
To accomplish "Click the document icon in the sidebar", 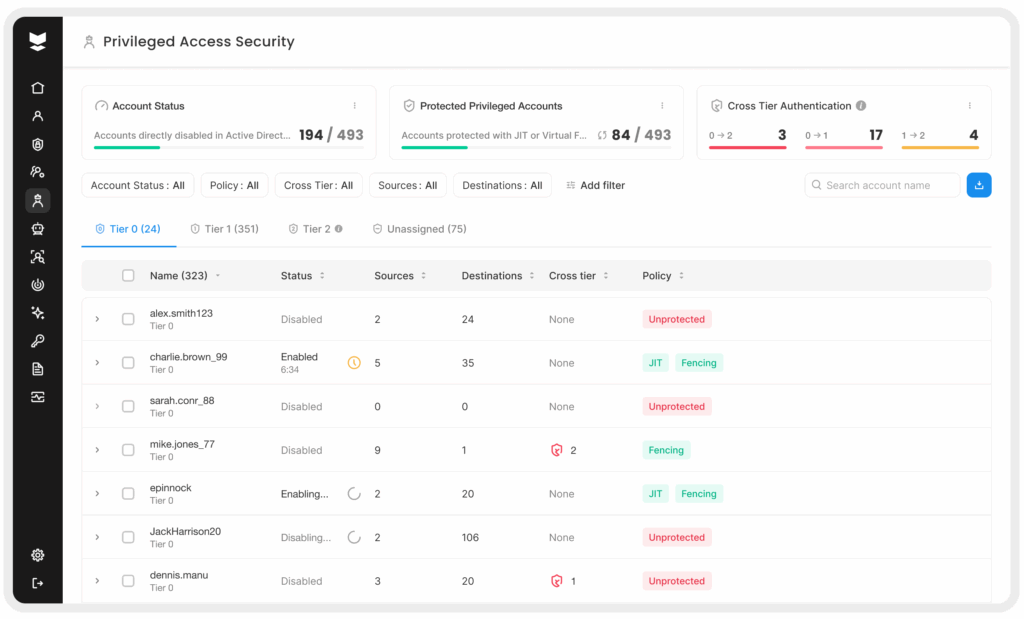I will coord(38,369).
